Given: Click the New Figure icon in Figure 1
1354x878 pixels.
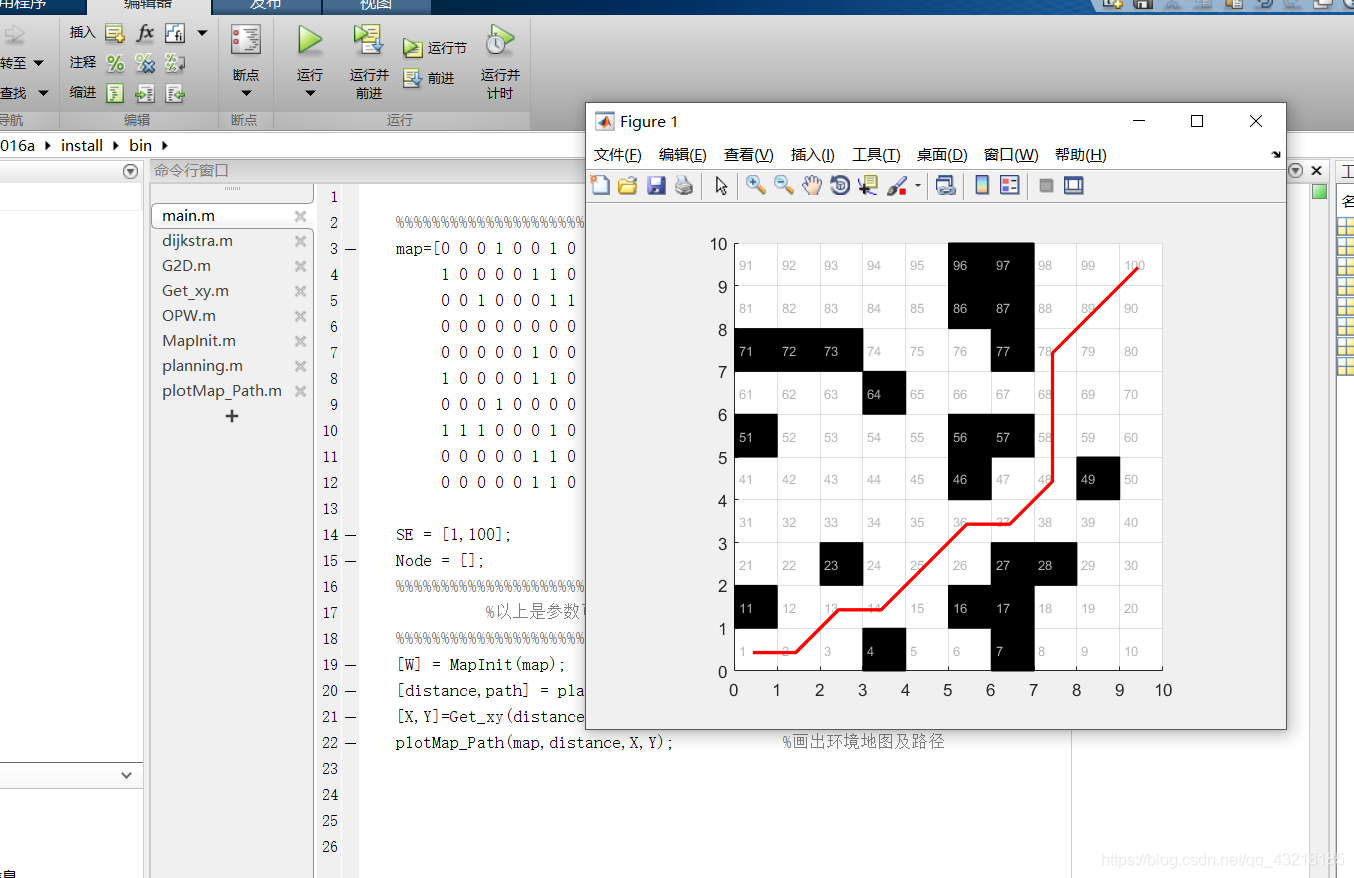Looking at the screenshot, I should tap(599, 185).
